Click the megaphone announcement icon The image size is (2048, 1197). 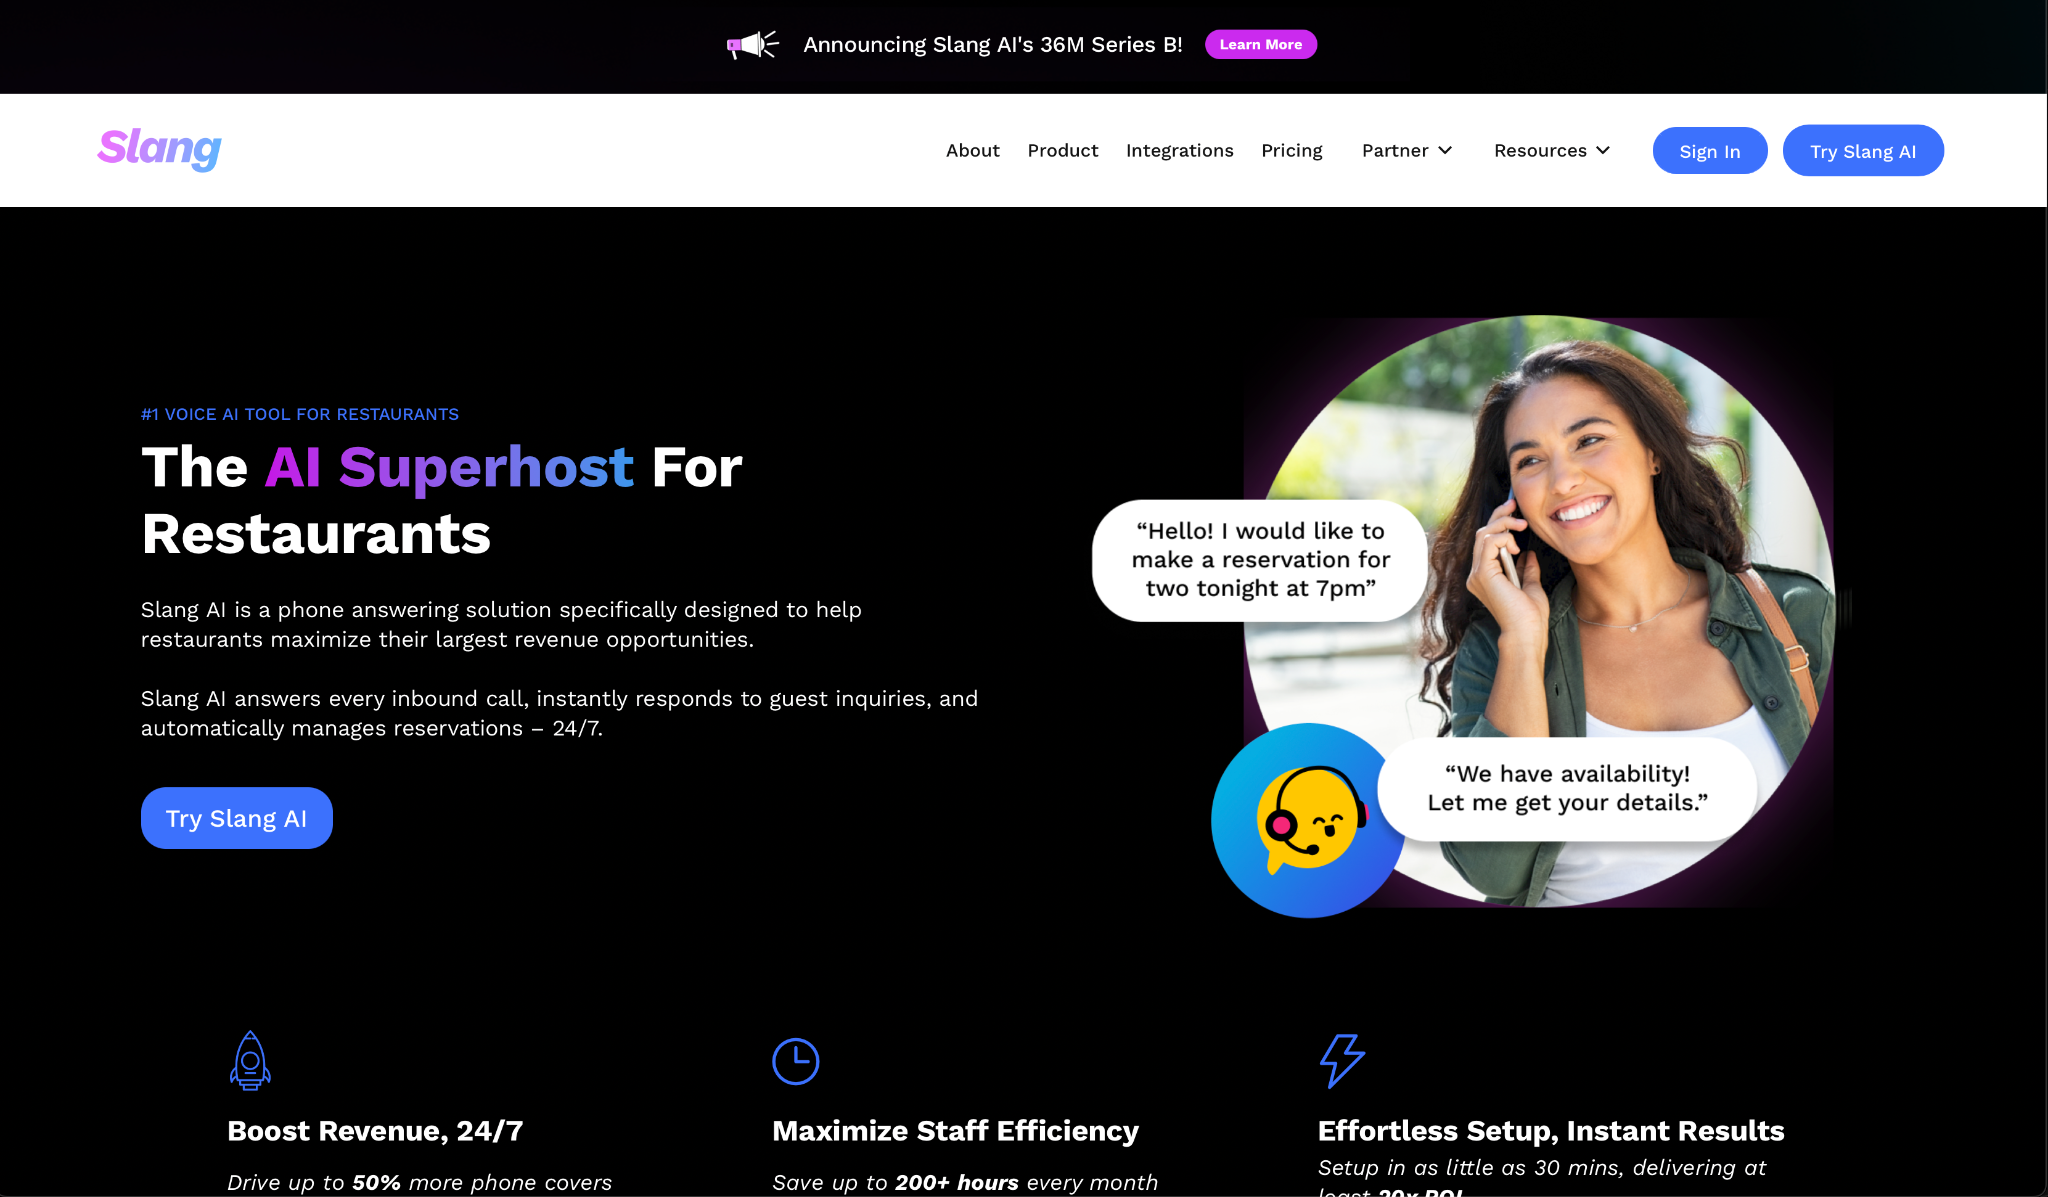753,45
